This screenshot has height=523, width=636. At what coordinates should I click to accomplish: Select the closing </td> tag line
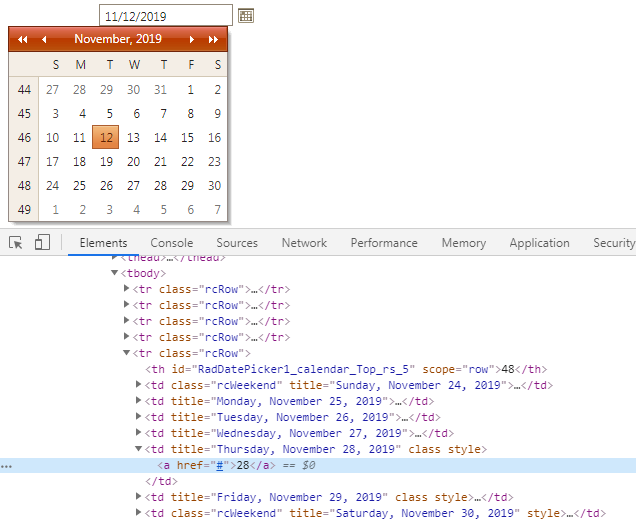pos(161,481)
